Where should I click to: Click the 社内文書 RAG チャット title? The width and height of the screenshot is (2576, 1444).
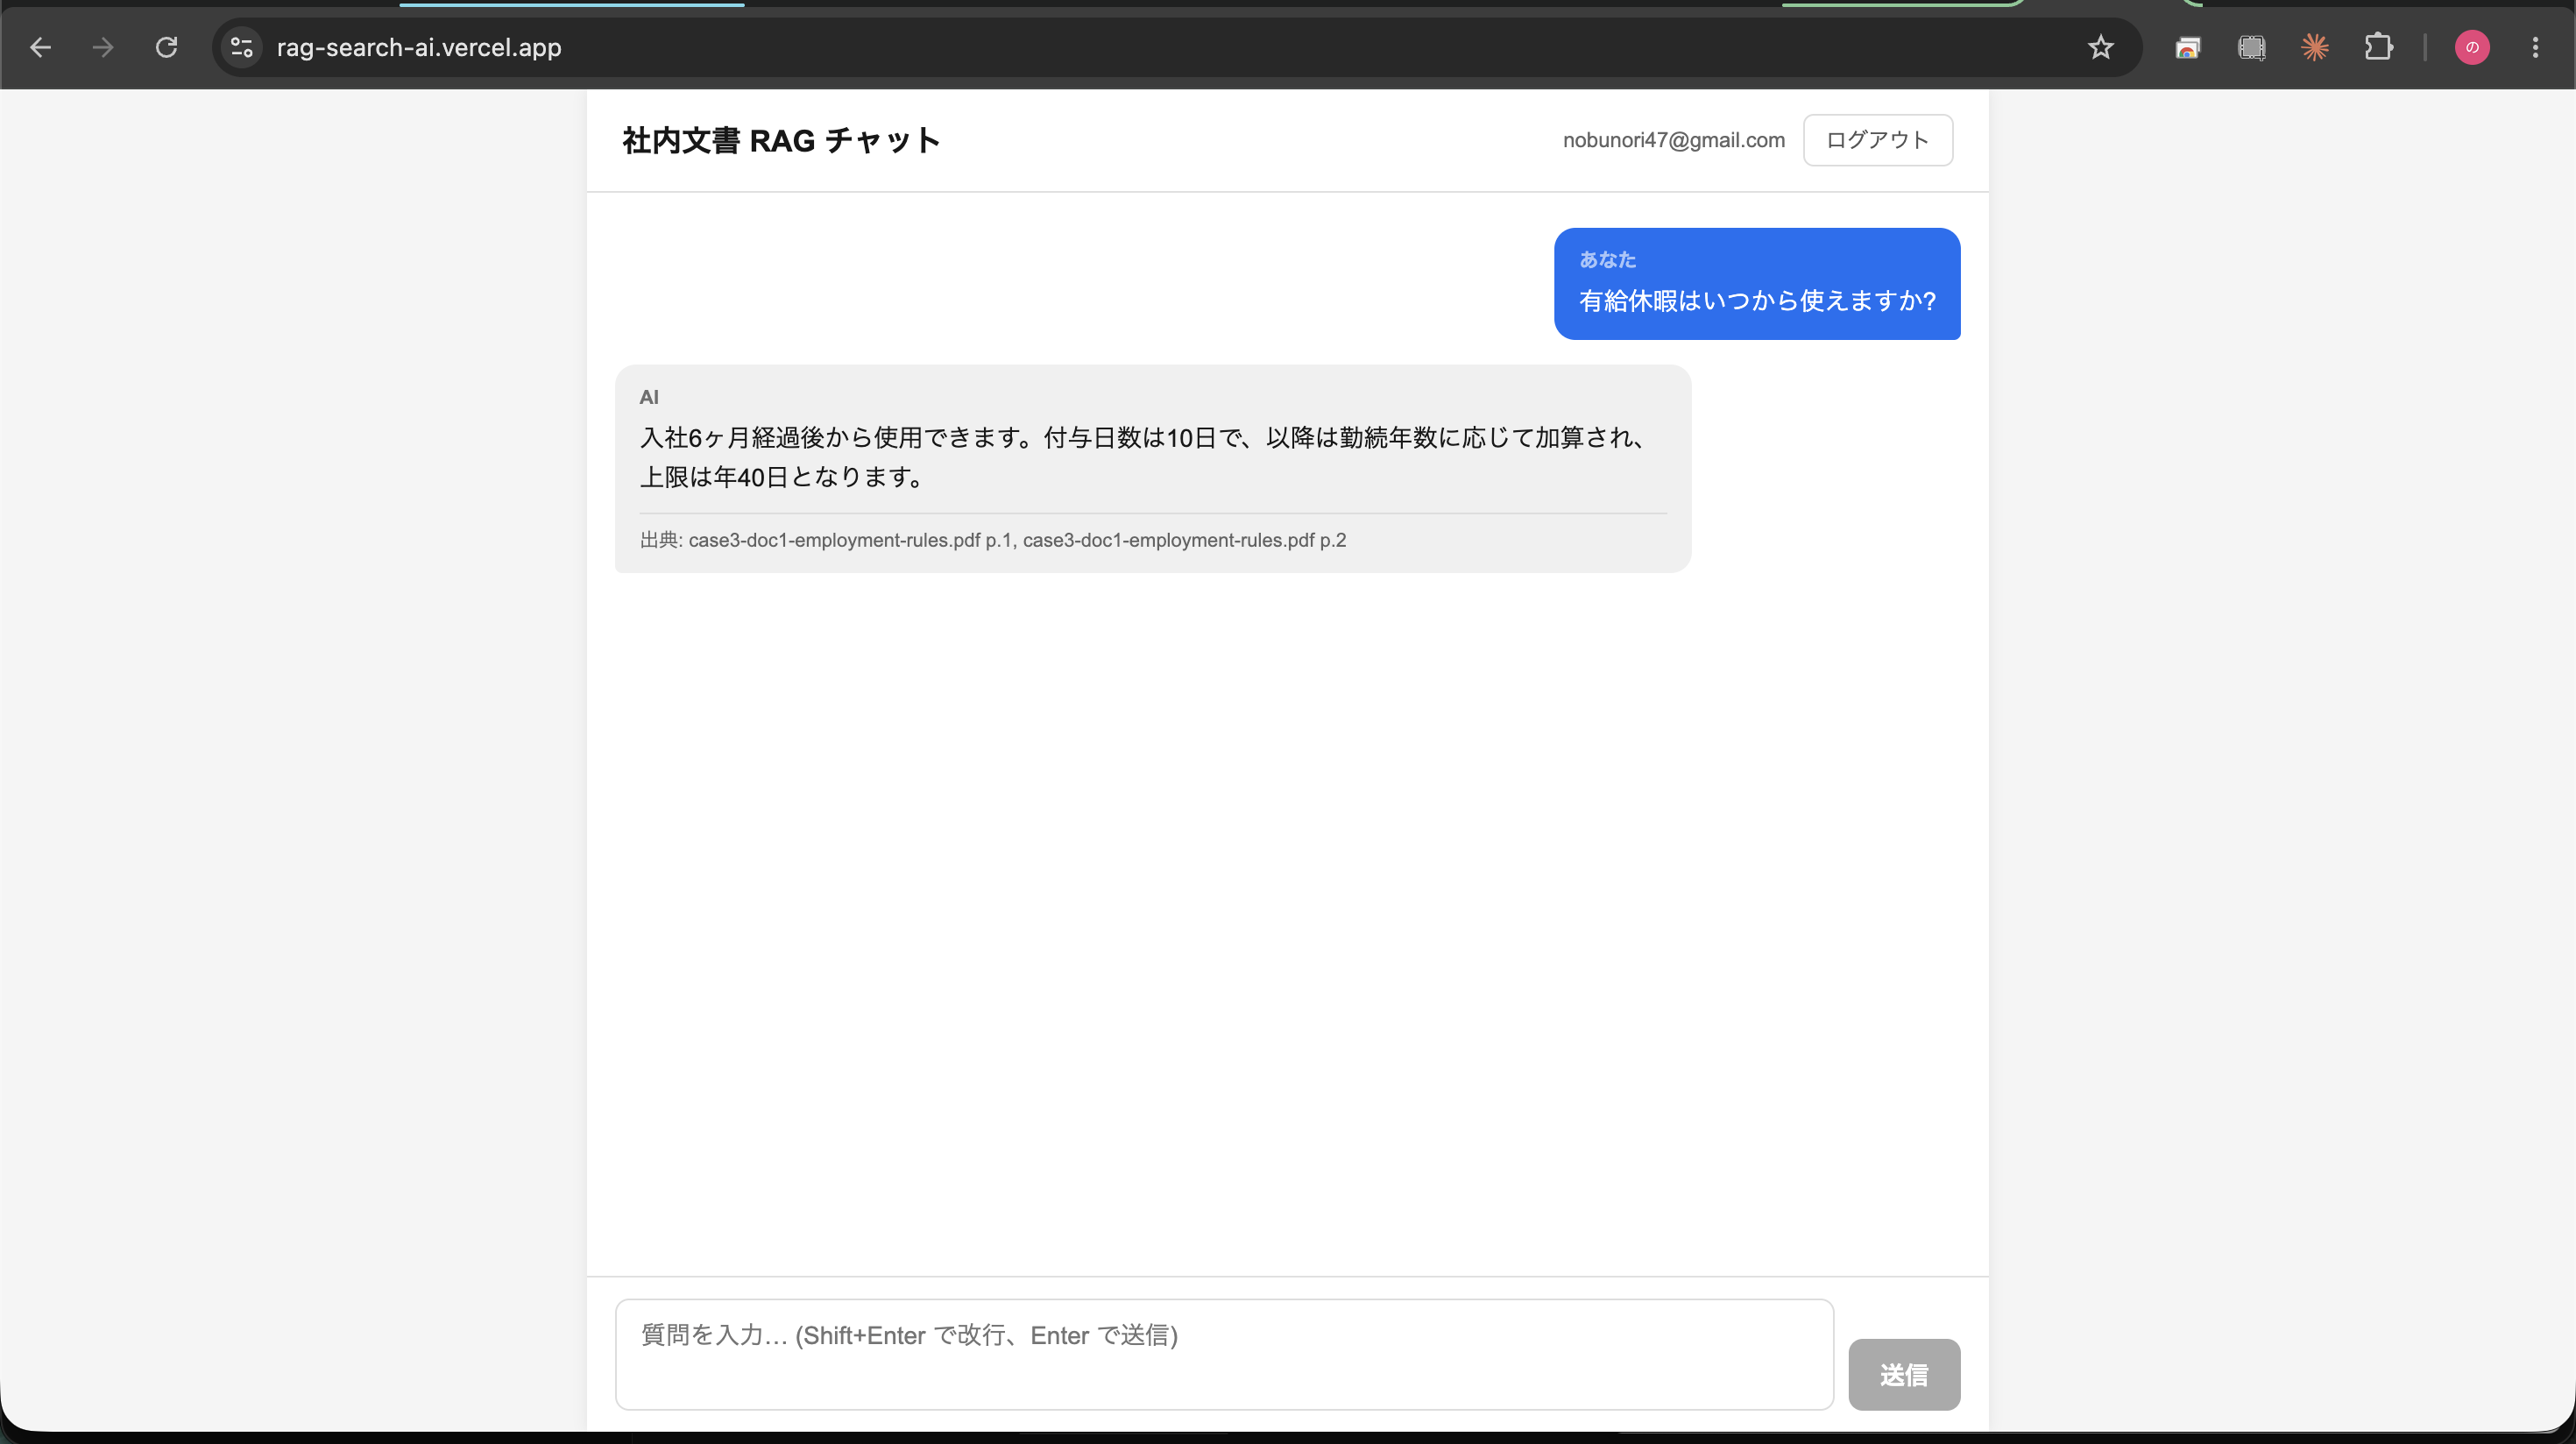[x=781, y=140]
